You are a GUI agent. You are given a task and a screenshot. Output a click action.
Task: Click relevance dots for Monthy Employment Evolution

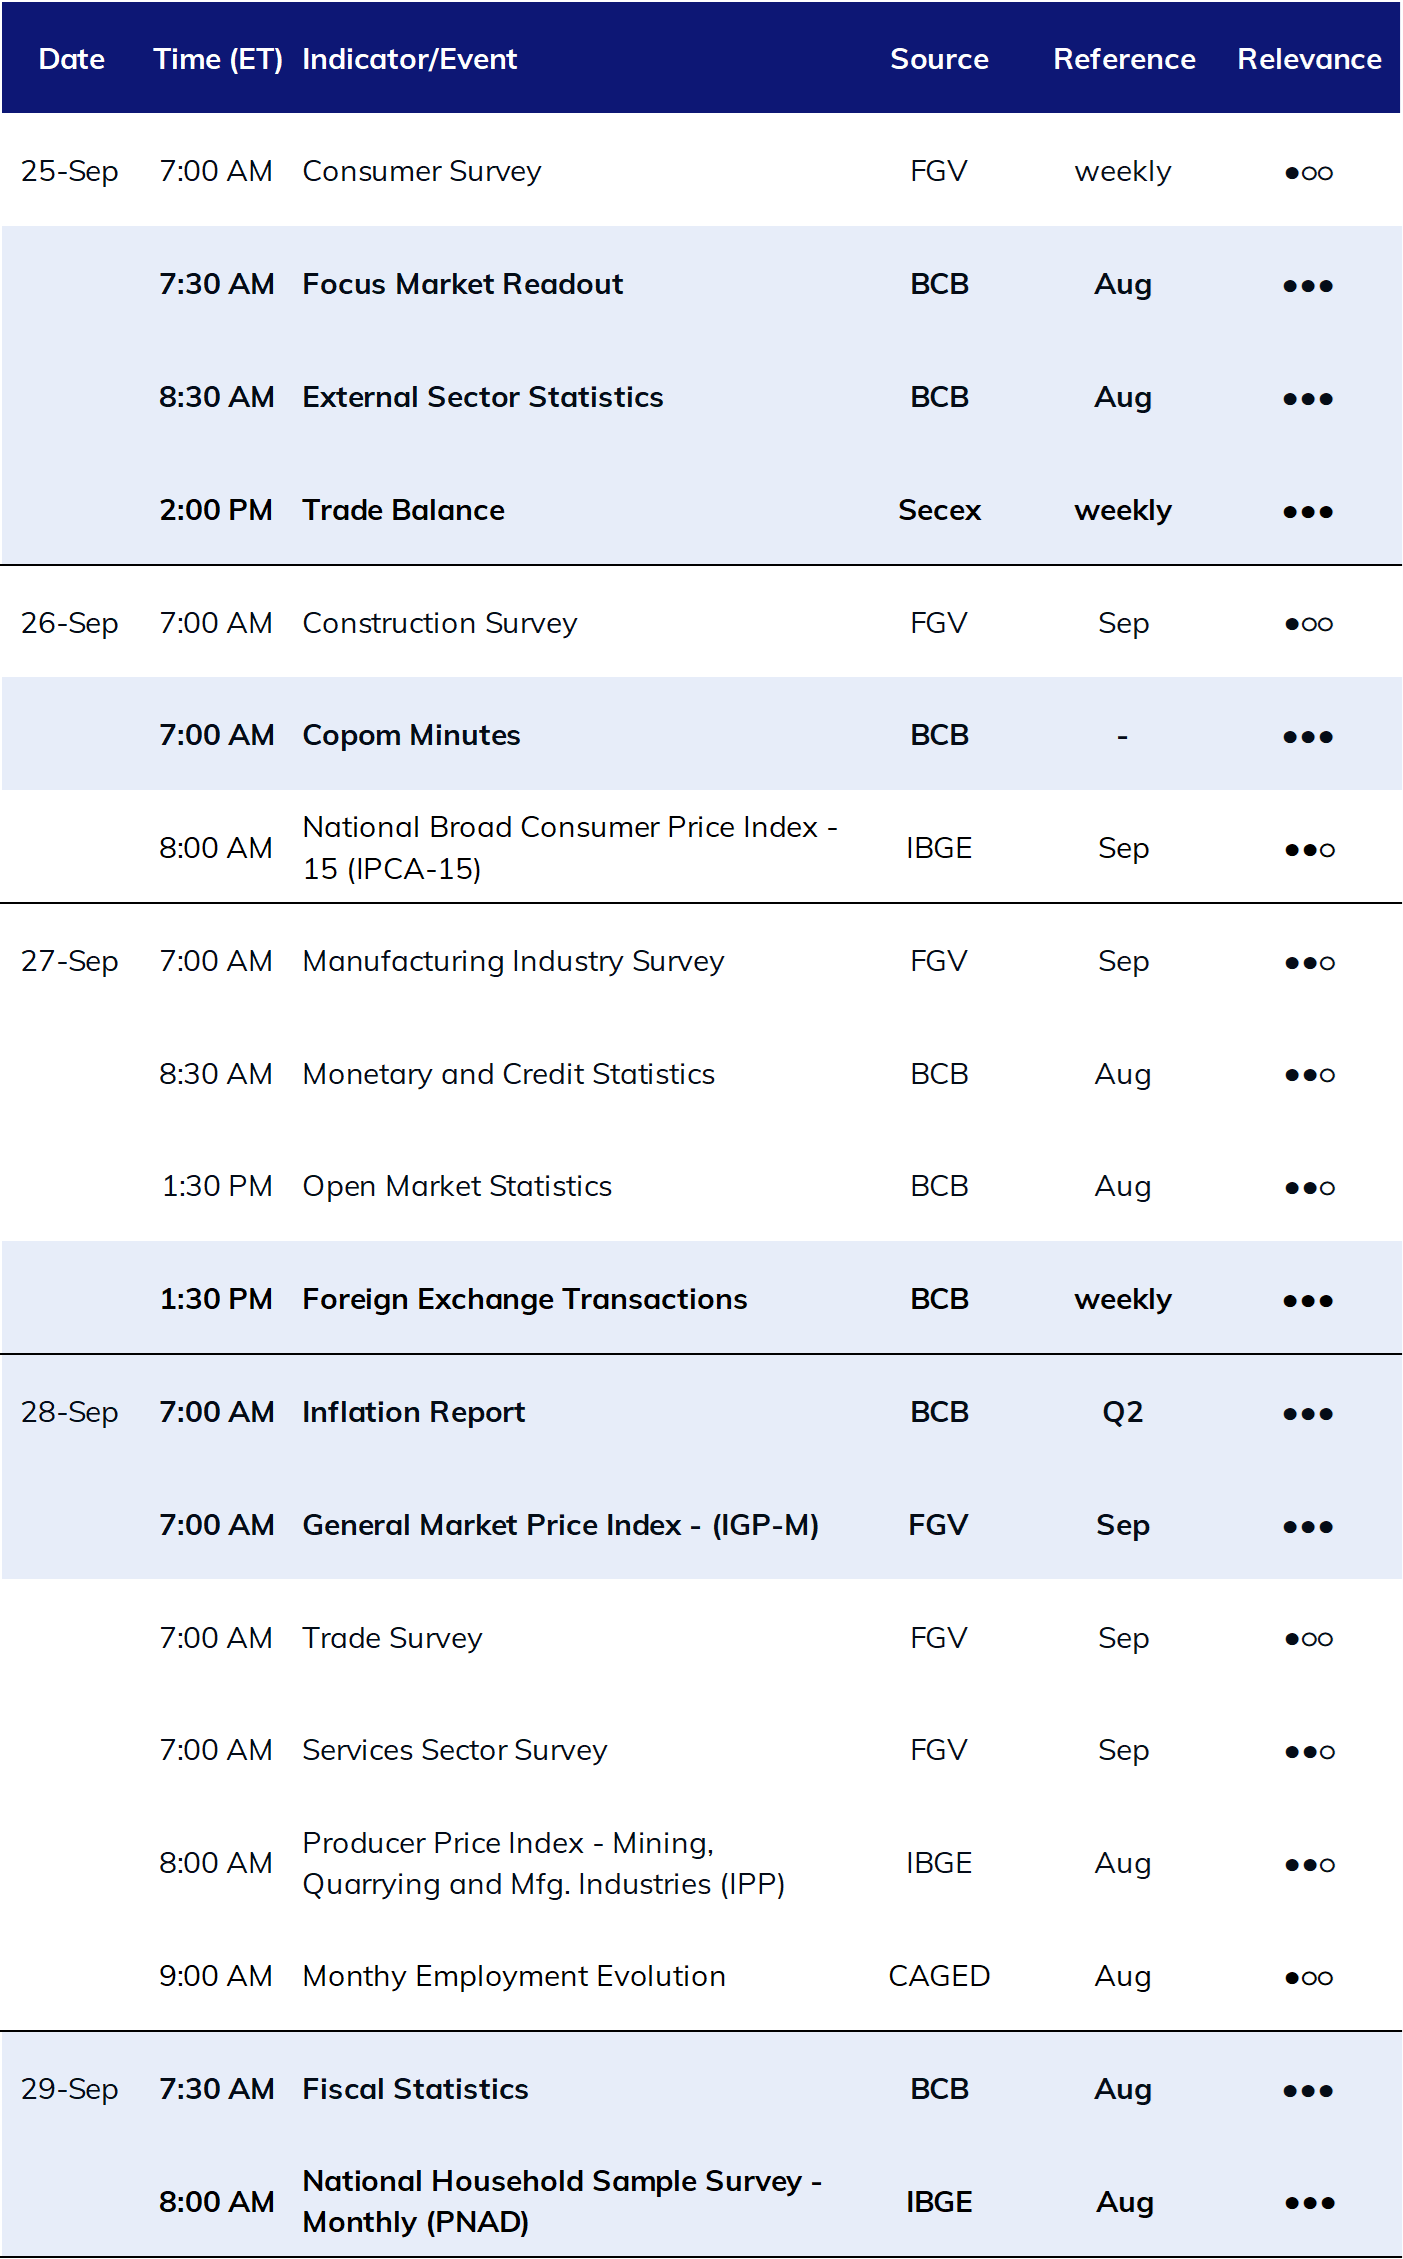1309,1977
